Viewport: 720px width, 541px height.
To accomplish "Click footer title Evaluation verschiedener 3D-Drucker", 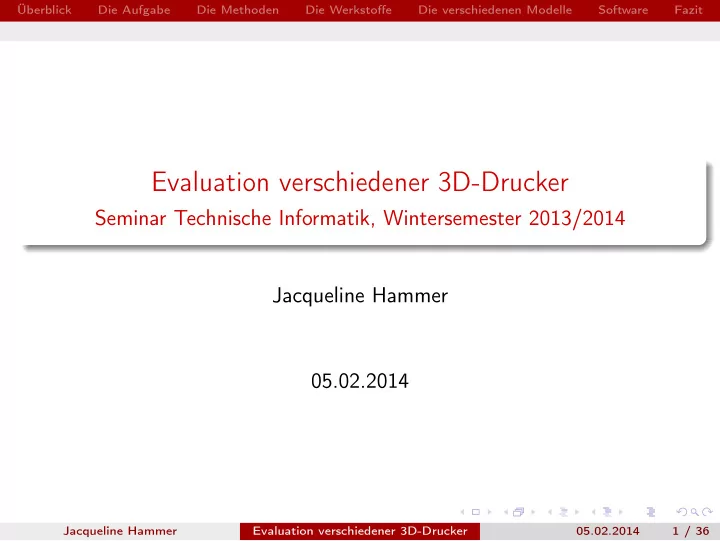I will tap(360, 531).
